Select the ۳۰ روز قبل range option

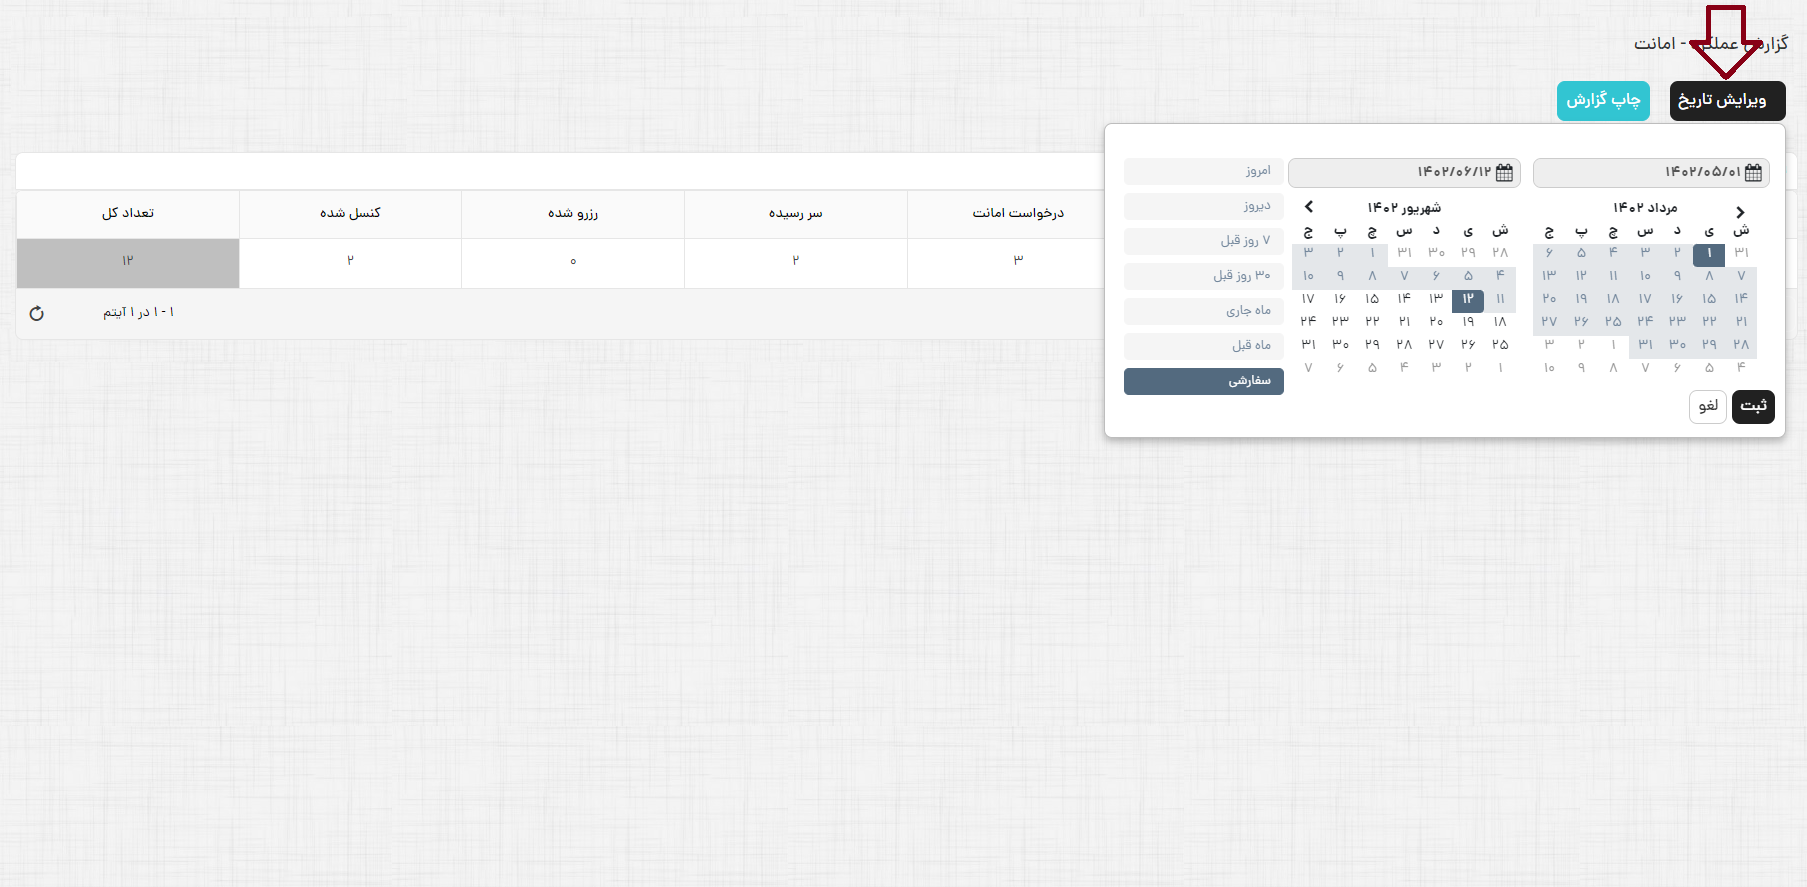coord(1204,276)
